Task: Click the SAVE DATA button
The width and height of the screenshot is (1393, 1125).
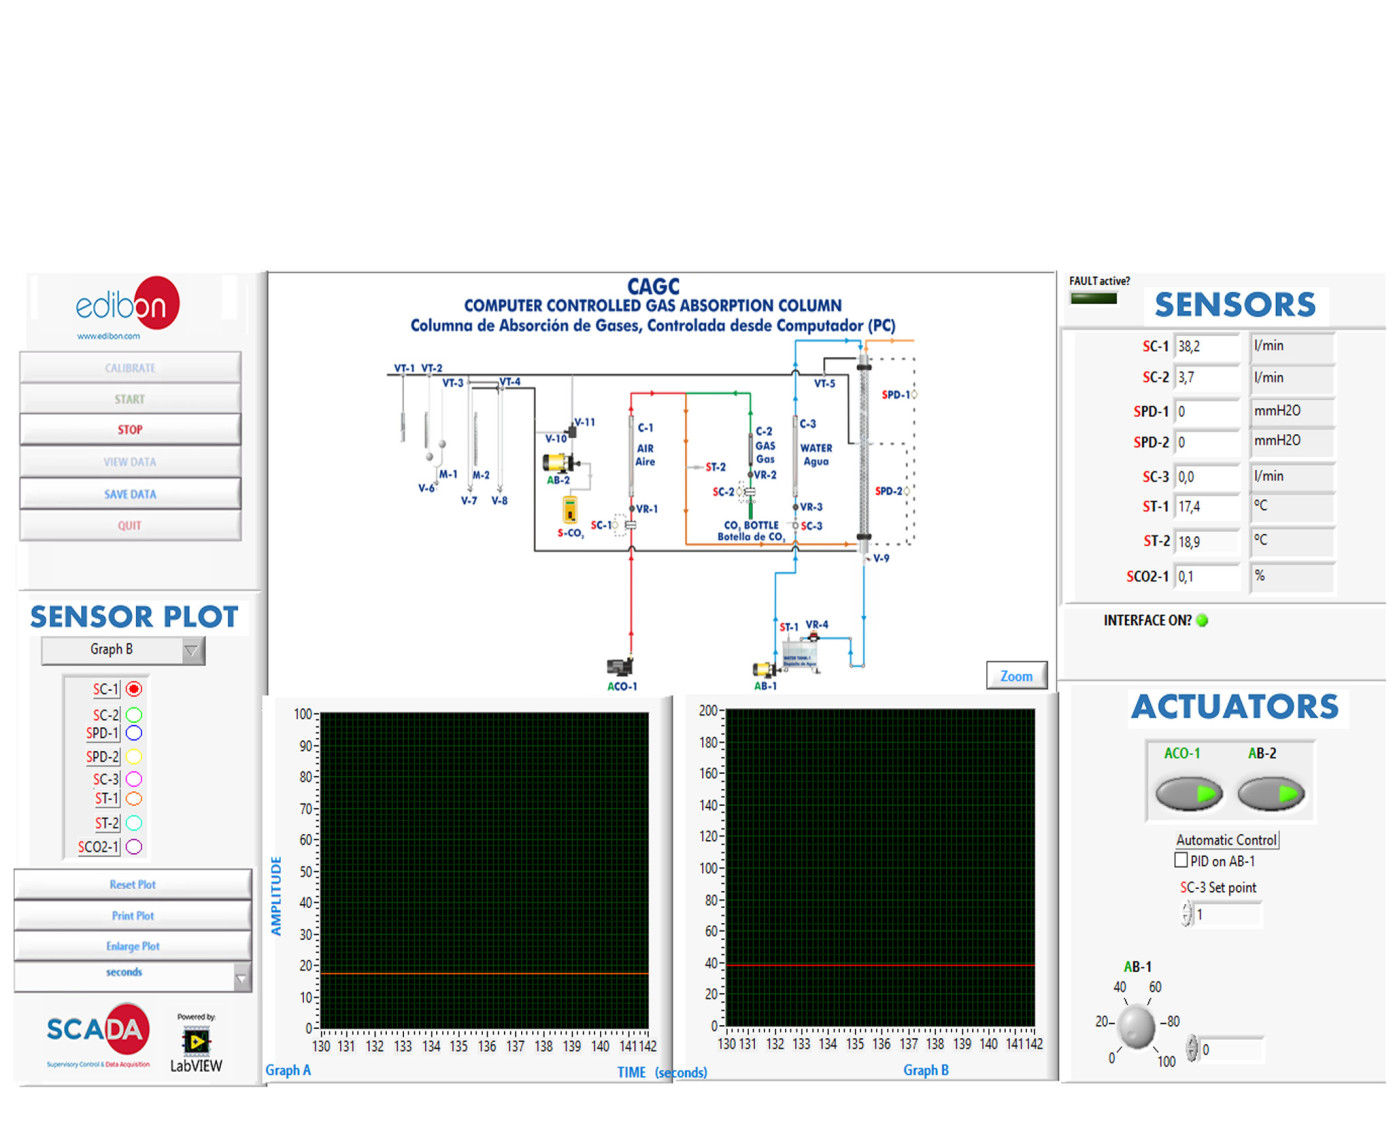Action: [x=130, y=494]
